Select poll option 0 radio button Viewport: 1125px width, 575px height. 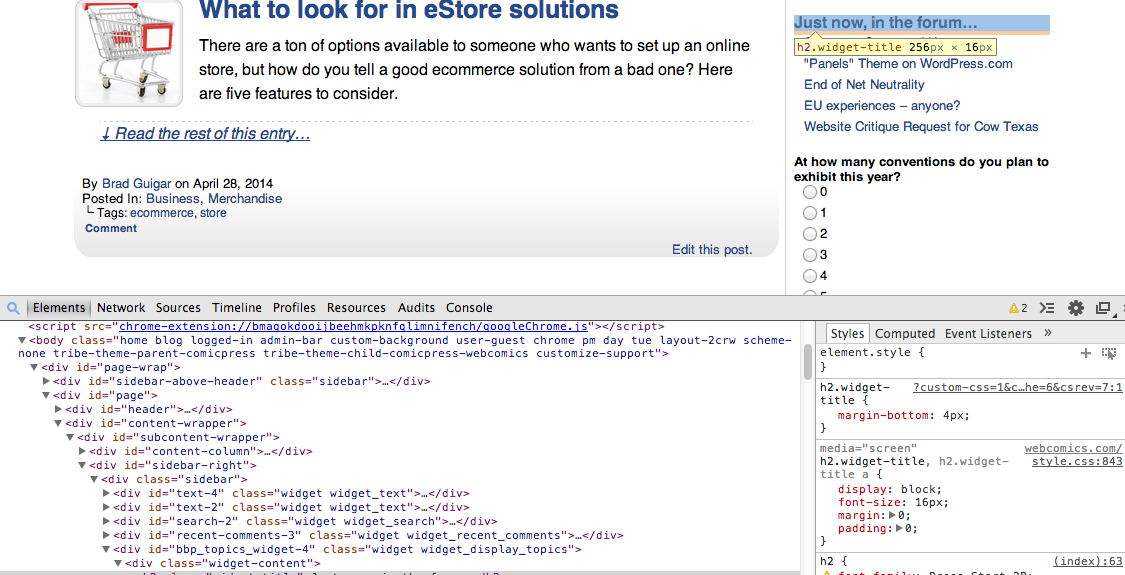tap(810, 192)
